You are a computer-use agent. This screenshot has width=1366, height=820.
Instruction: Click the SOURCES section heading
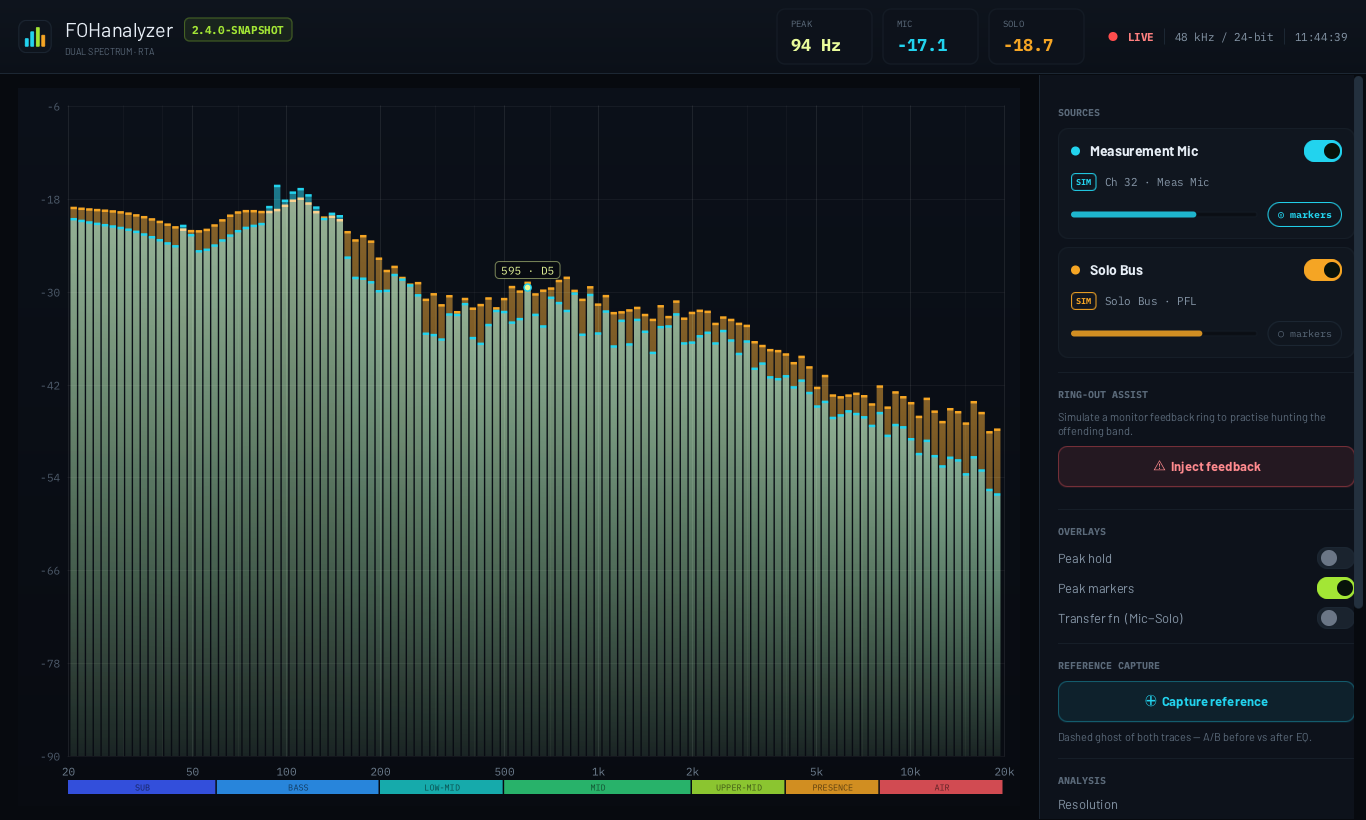[x=1079, y=113]
